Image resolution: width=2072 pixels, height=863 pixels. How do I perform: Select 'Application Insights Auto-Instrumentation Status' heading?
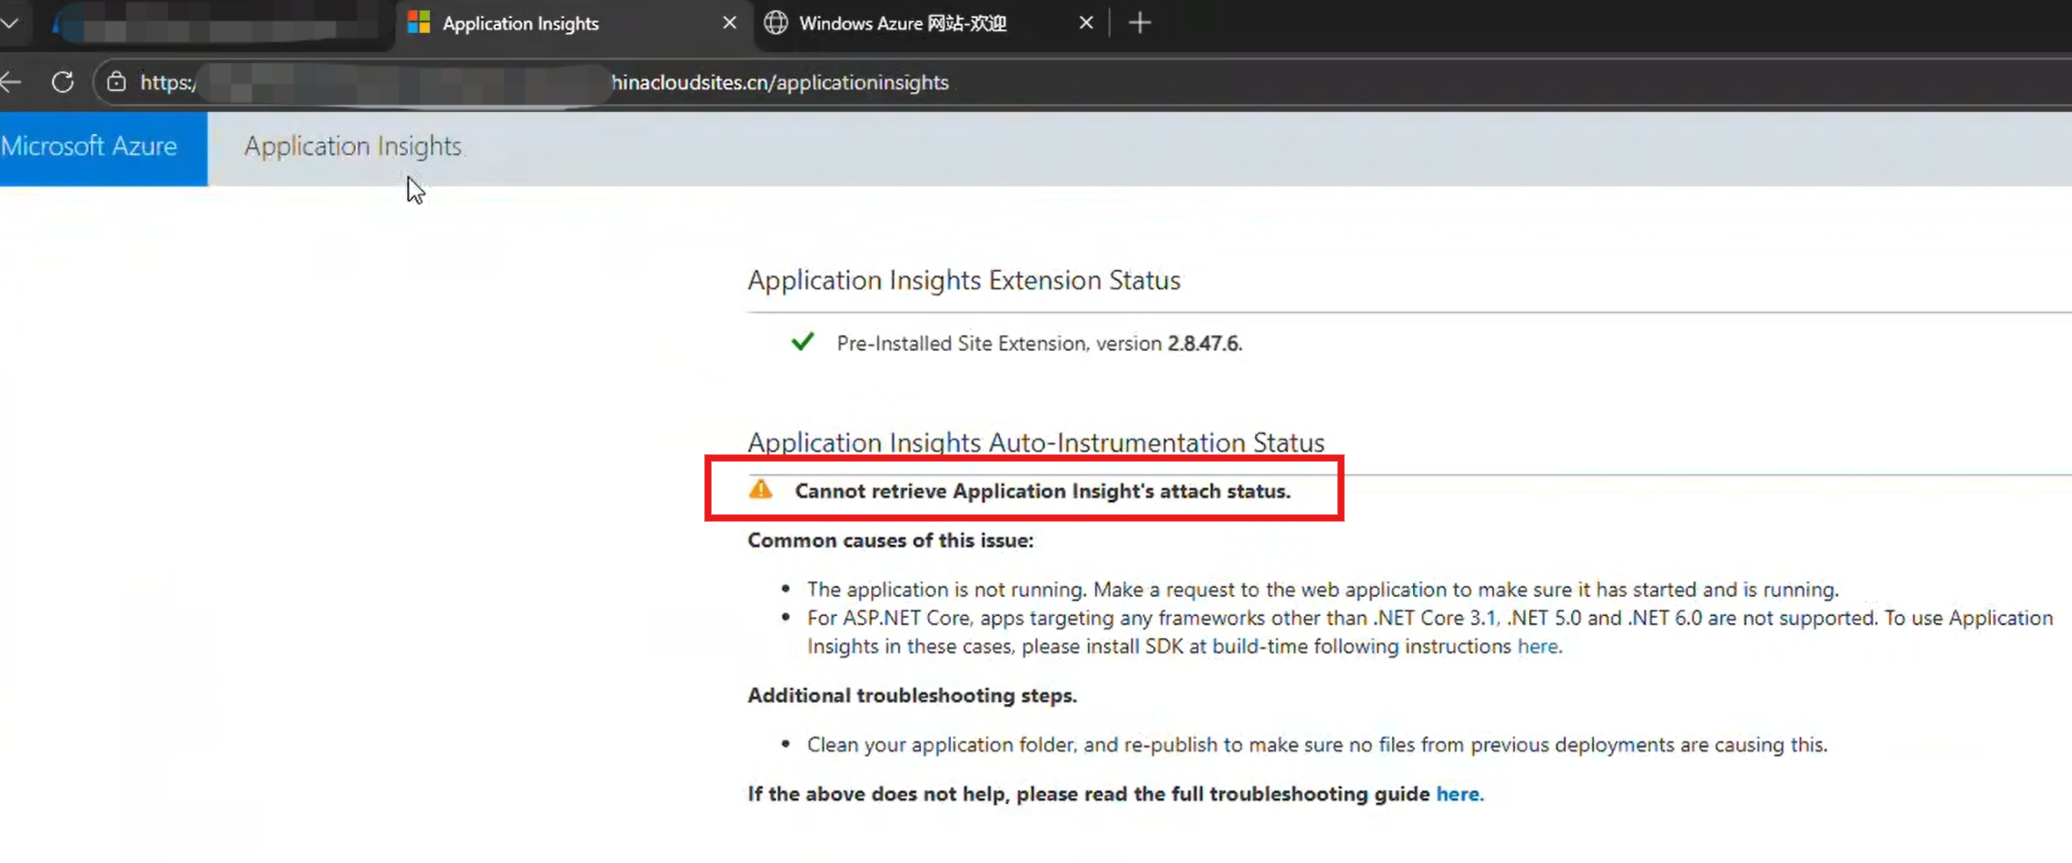coord(1036,442)
